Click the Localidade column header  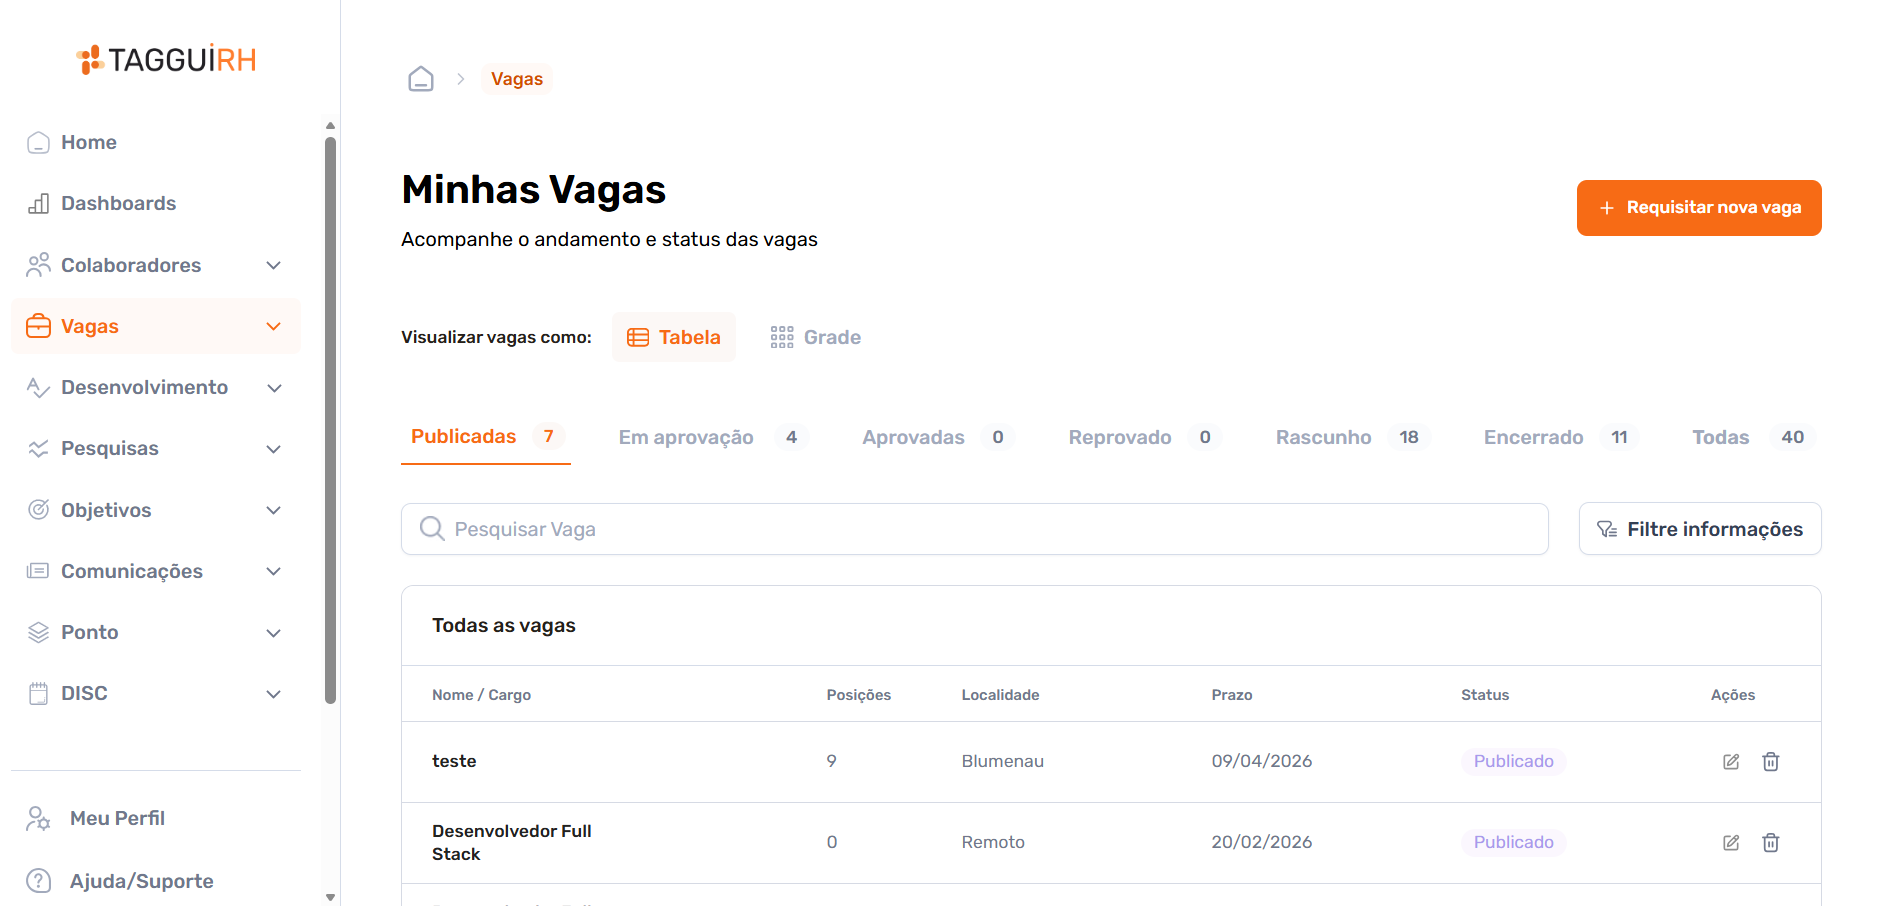pos(1000,695)
